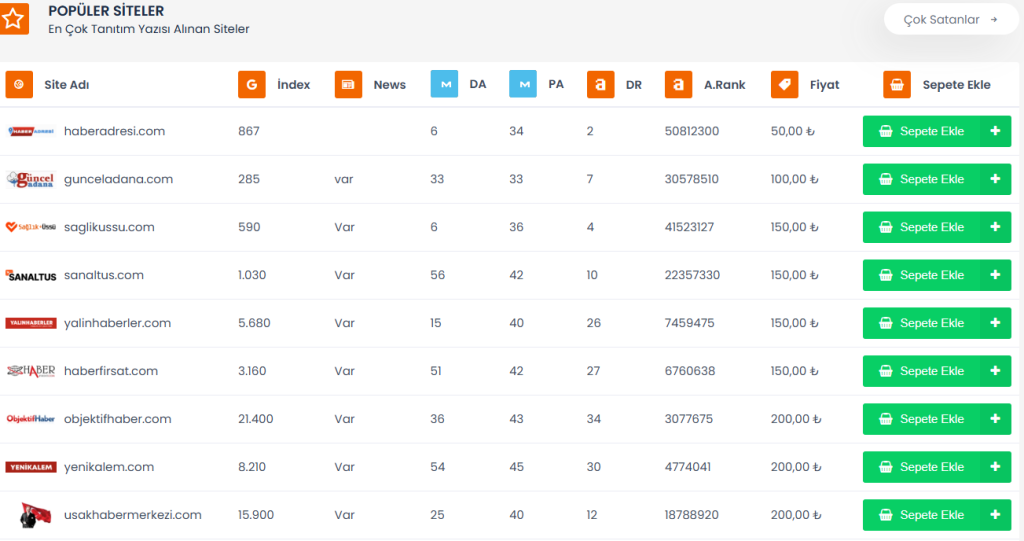
Task: Open the Çok Satanlar link
Action: pos(950,19)
